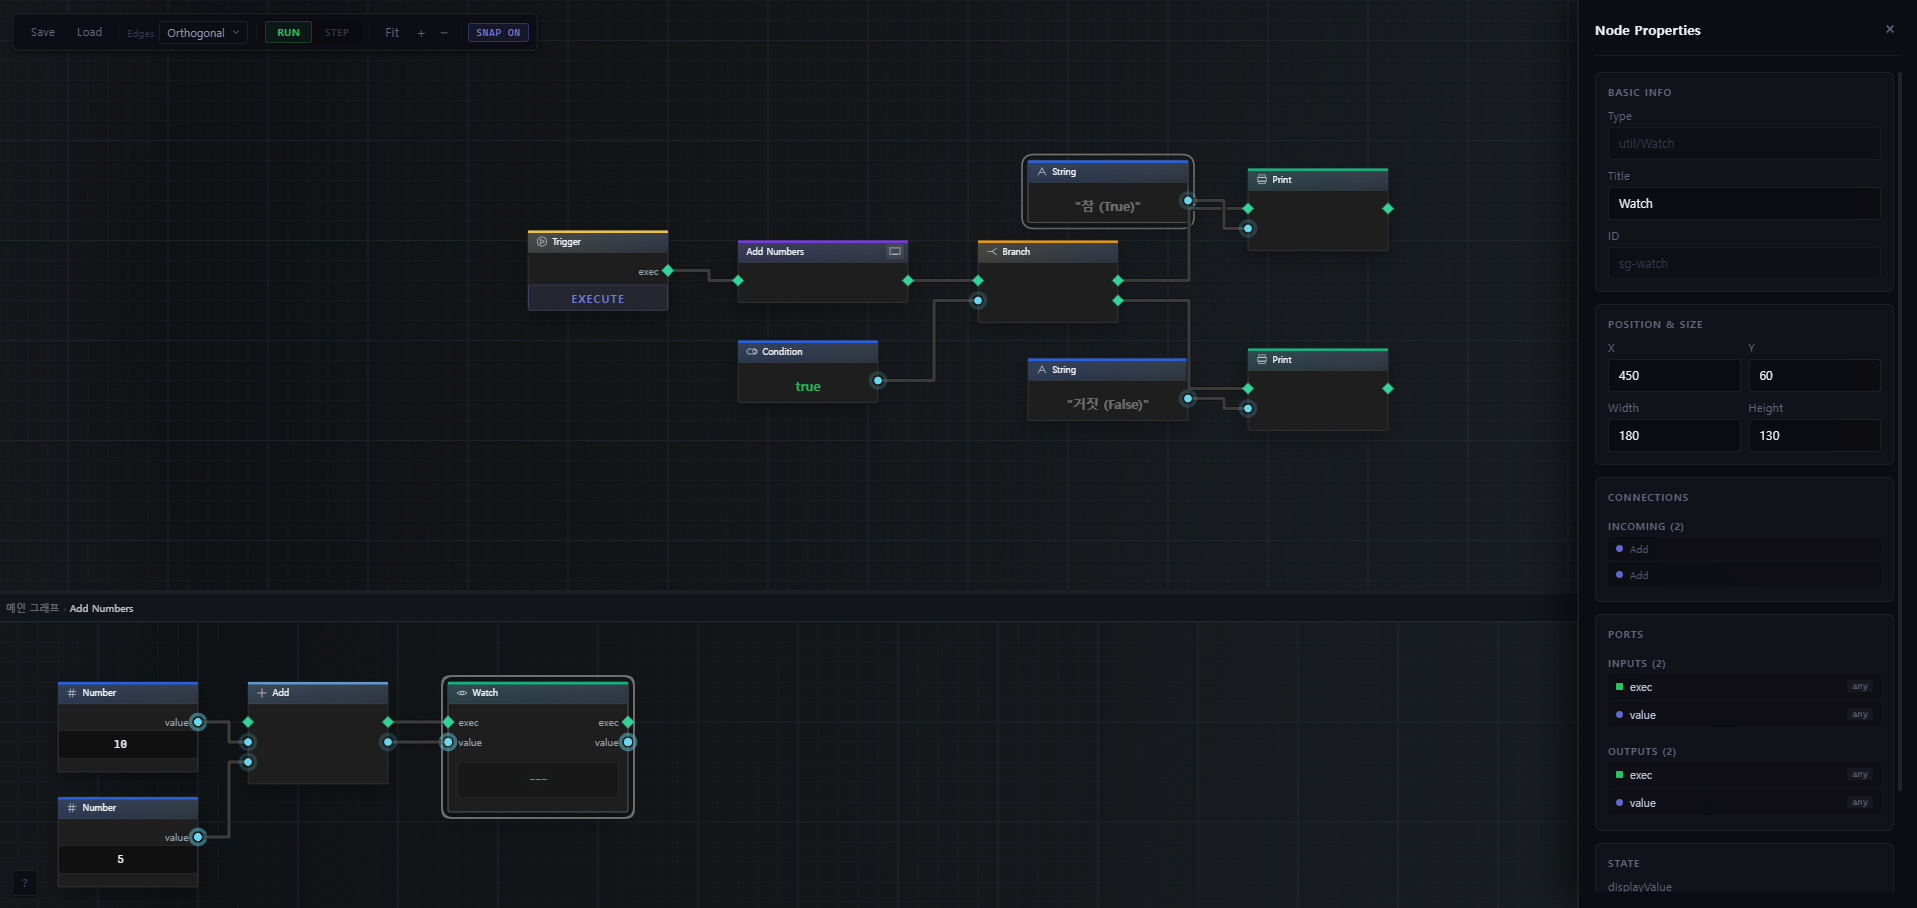Image resolution: width=1917 pixels, height=908 pixels.
Task: Run the graph with the RUN button
Action: pos(288,33)
